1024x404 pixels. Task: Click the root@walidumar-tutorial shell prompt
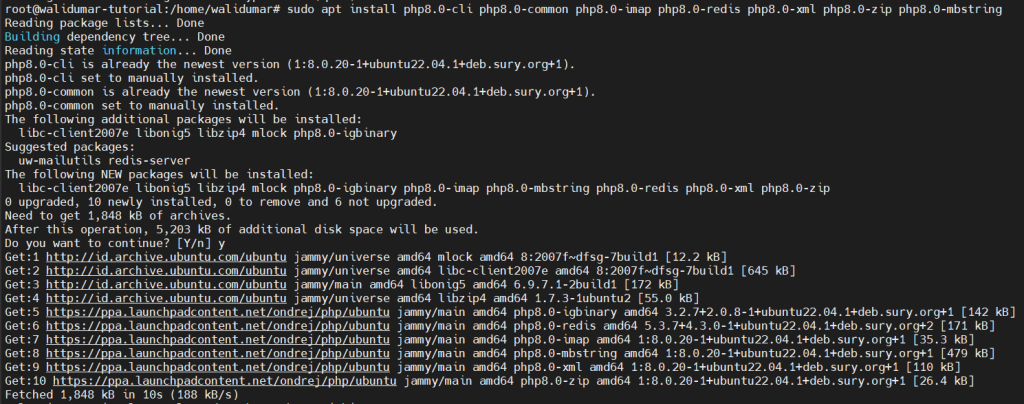click(142, 9)
